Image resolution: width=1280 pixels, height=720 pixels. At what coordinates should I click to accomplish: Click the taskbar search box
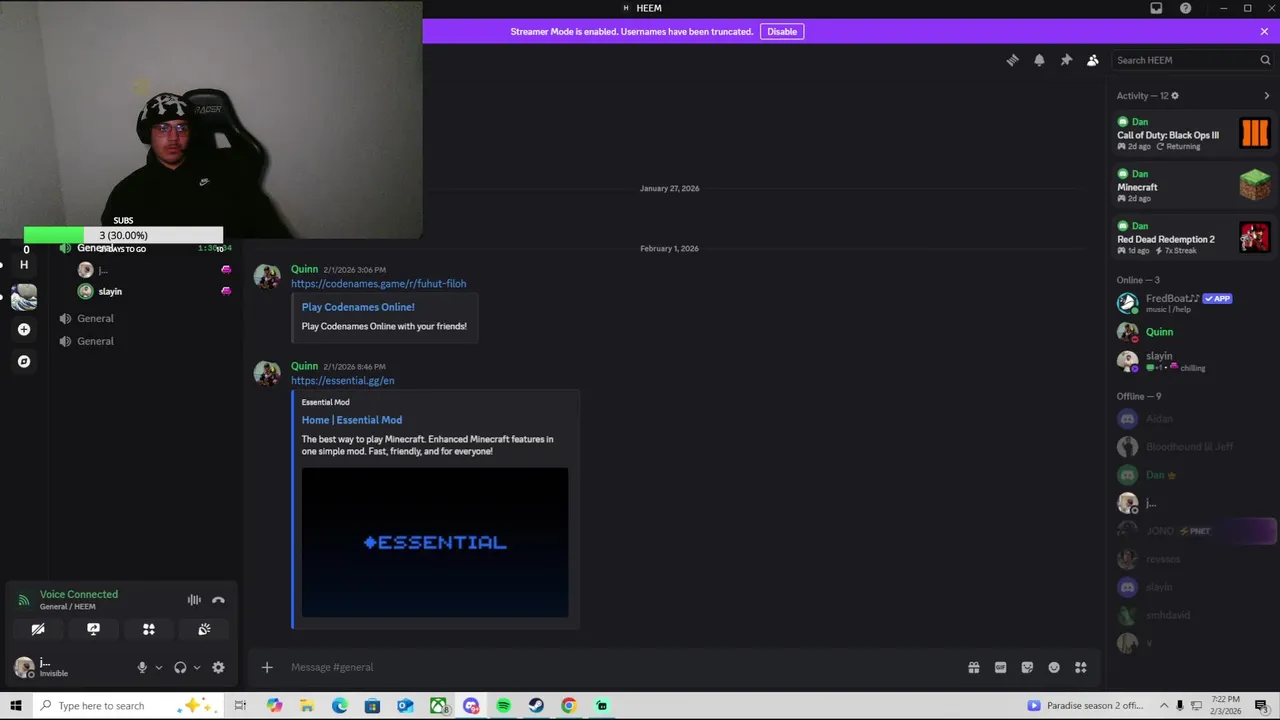[x=130, y=705]
